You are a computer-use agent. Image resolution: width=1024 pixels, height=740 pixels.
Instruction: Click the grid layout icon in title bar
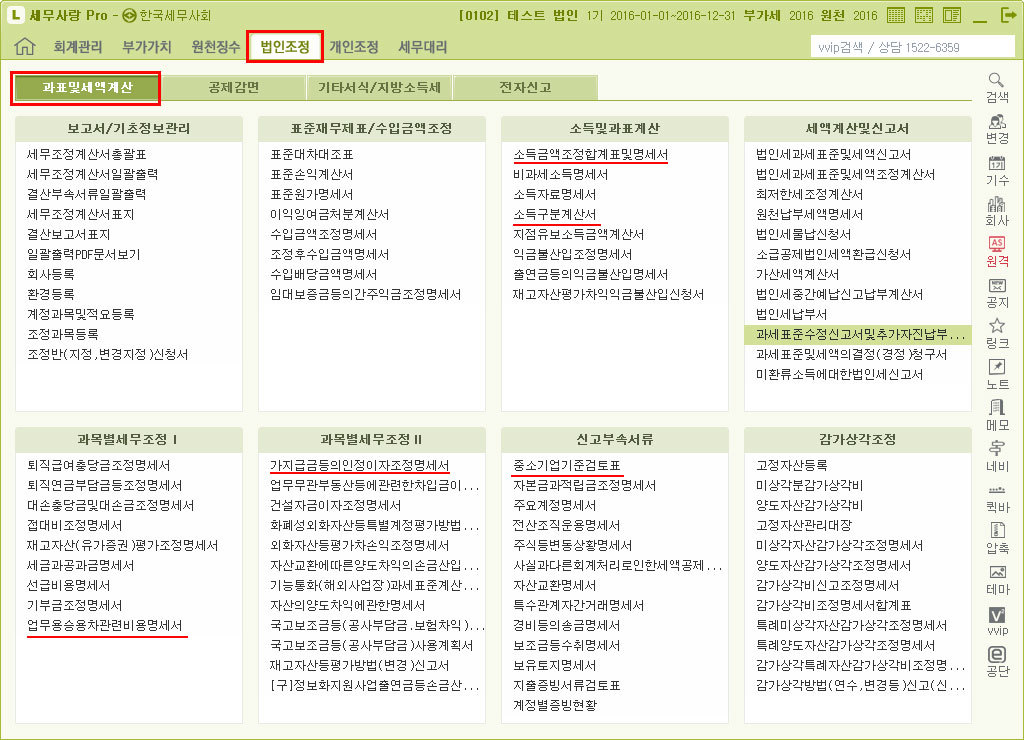(x=923, y=15)
